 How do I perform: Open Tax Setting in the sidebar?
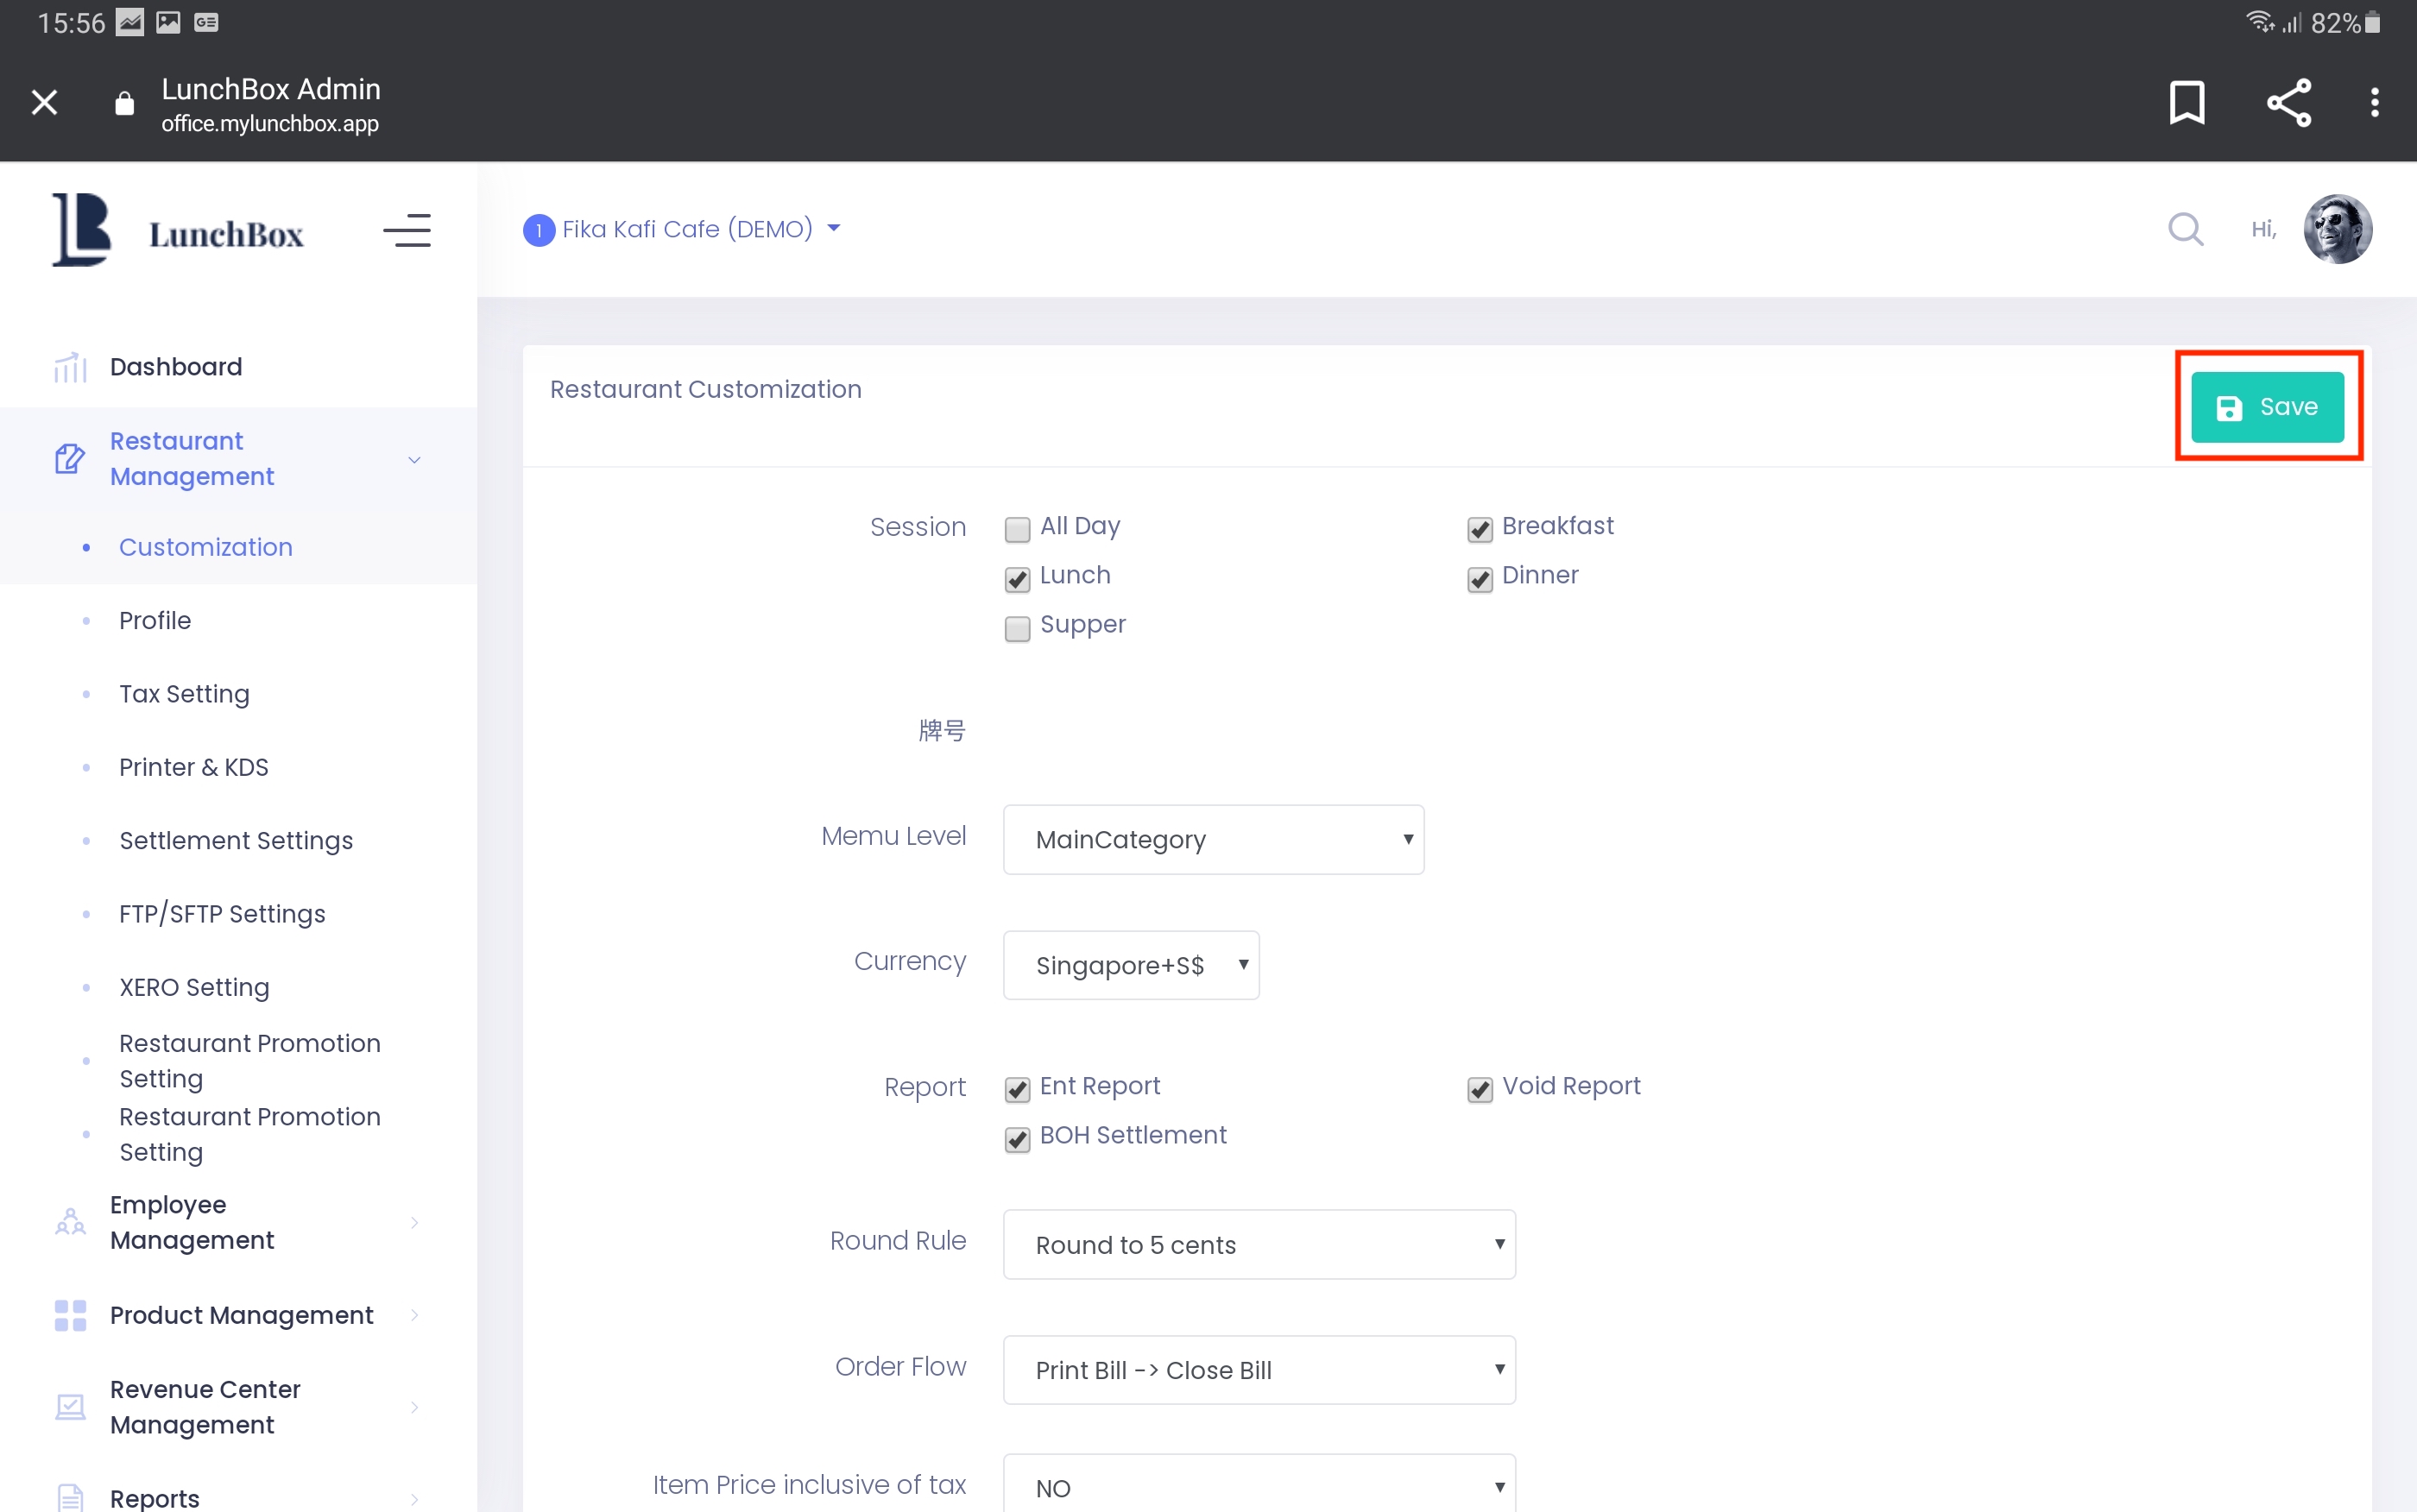tap(184, 694)
